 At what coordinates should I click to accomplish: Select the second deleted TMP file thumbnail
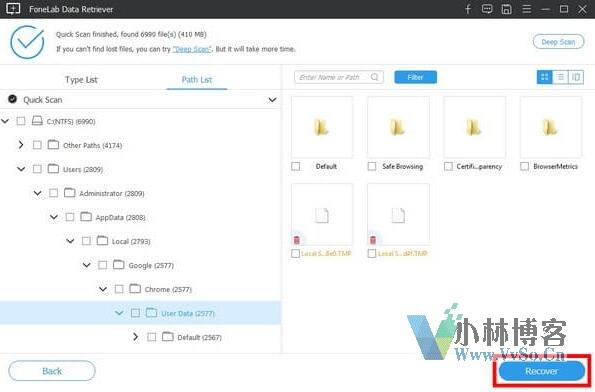tap(398, 214)
